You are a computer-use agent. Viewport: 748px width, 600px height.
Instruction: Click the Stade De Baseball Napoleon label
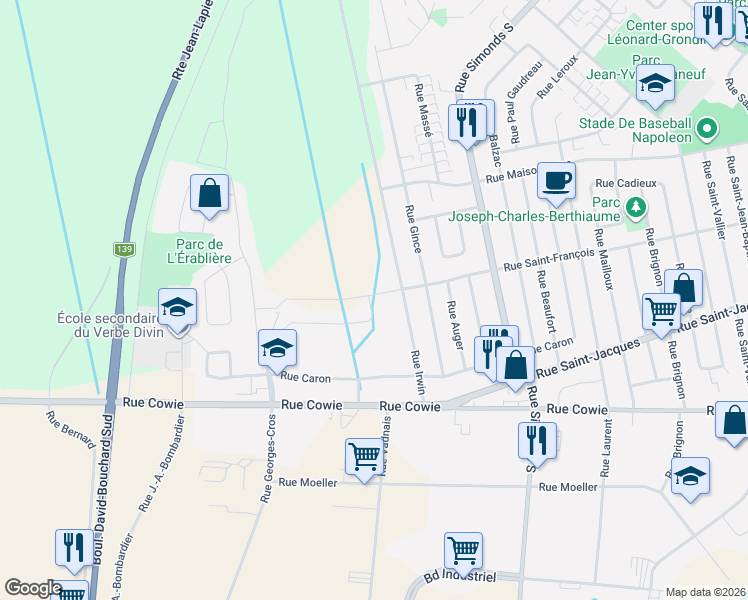[x=635, y=130]
